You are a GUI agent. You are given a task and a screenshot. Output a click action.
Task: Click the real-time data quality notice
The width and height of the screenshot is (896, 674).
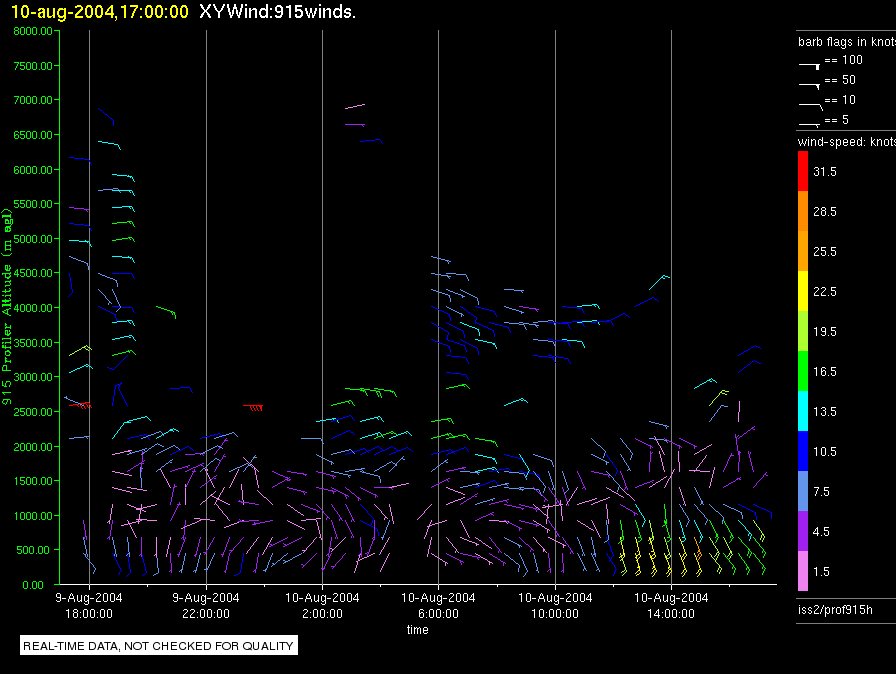[159, 646]
